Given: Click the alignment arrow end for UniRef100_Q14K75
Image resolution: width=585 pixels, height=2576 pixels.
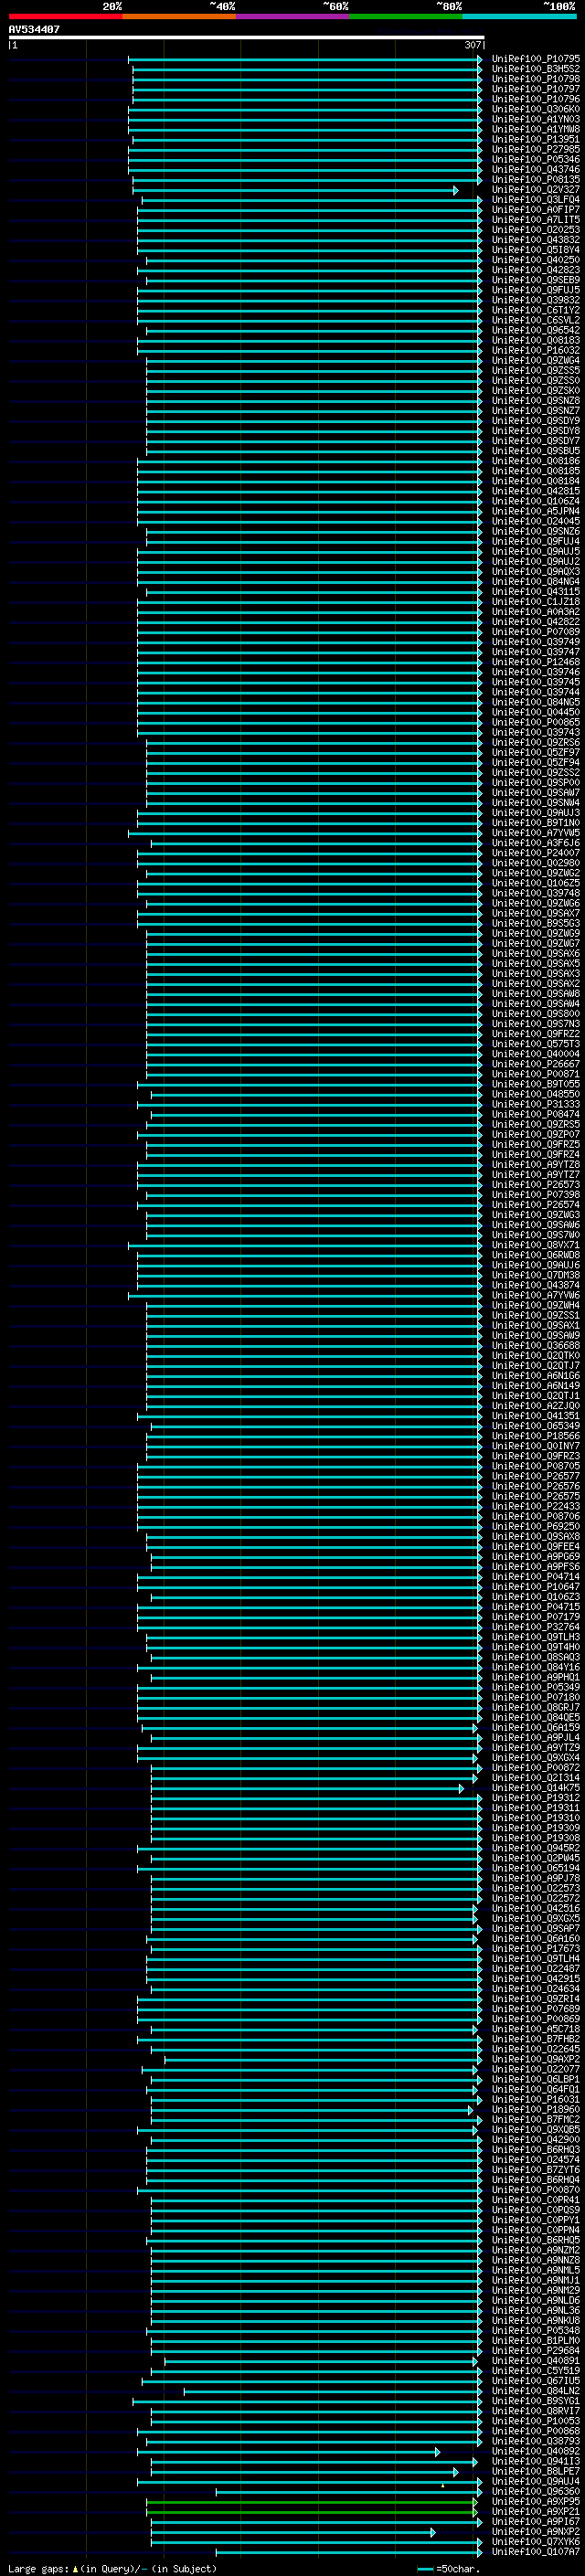Looking at the screenshot, I should [x=461, y=1788].
